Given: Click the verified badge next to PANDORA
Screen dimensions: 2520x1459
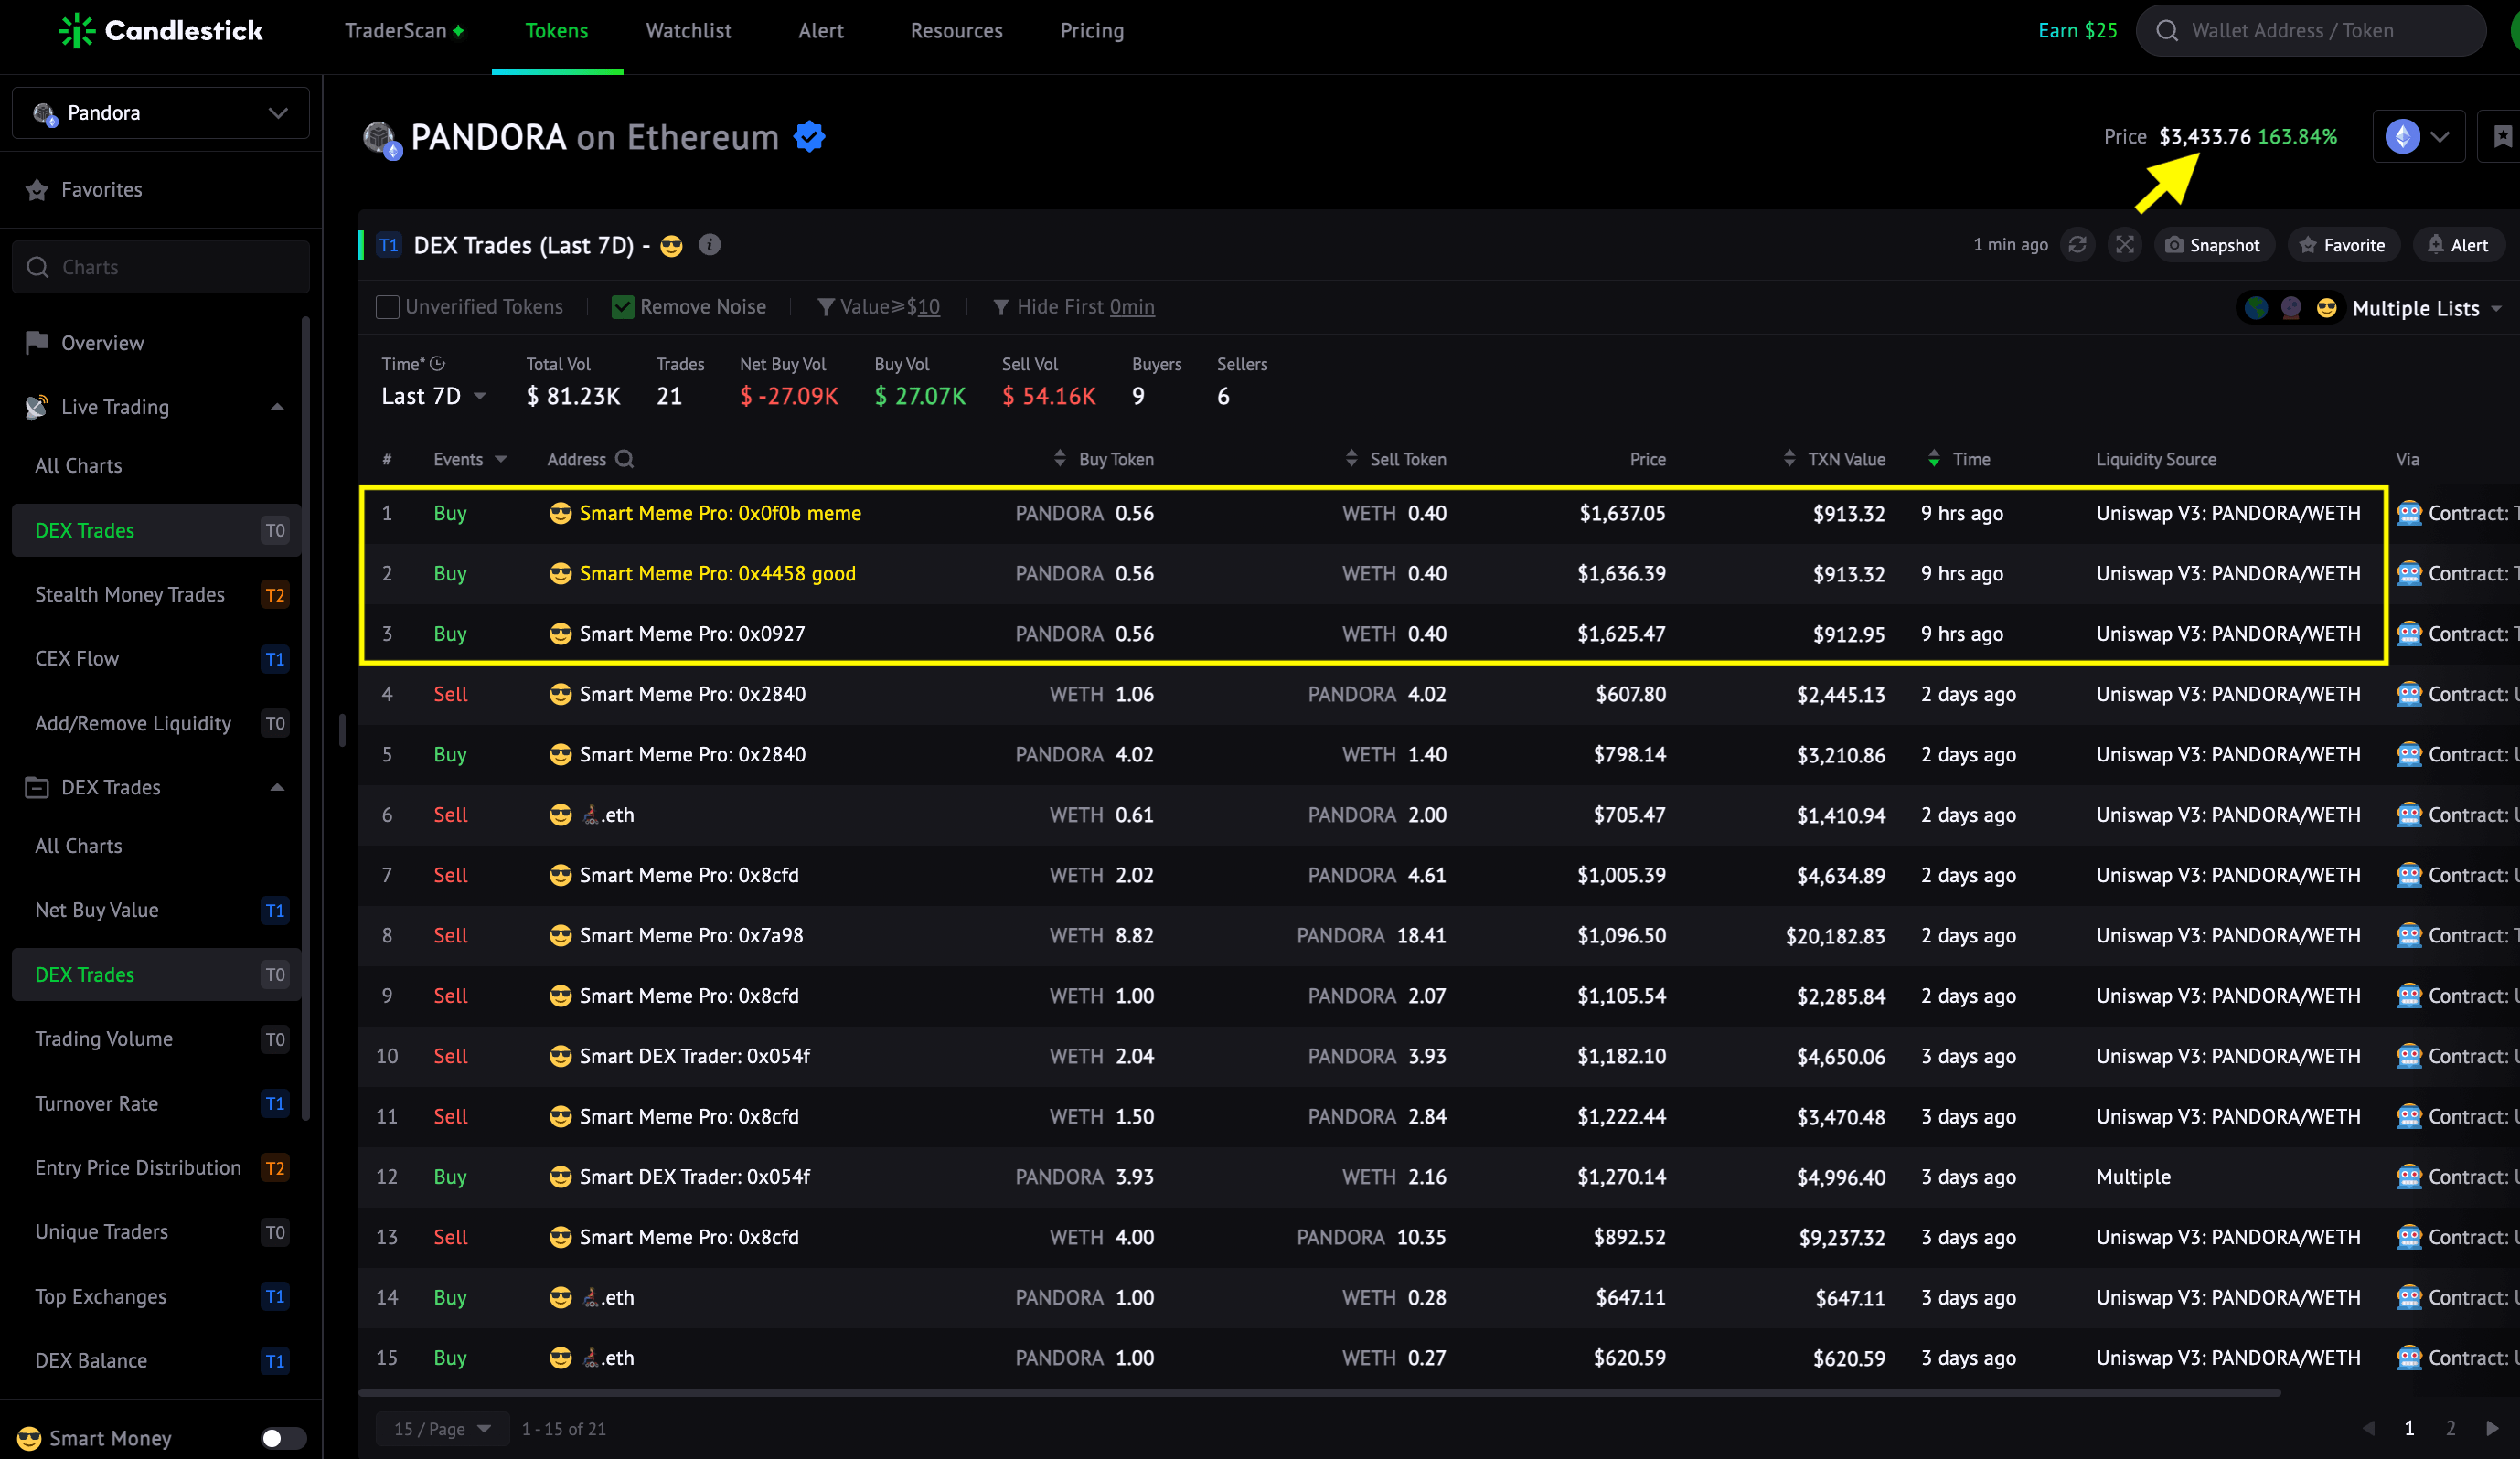Looking at the screenshot, I should 809,137.
